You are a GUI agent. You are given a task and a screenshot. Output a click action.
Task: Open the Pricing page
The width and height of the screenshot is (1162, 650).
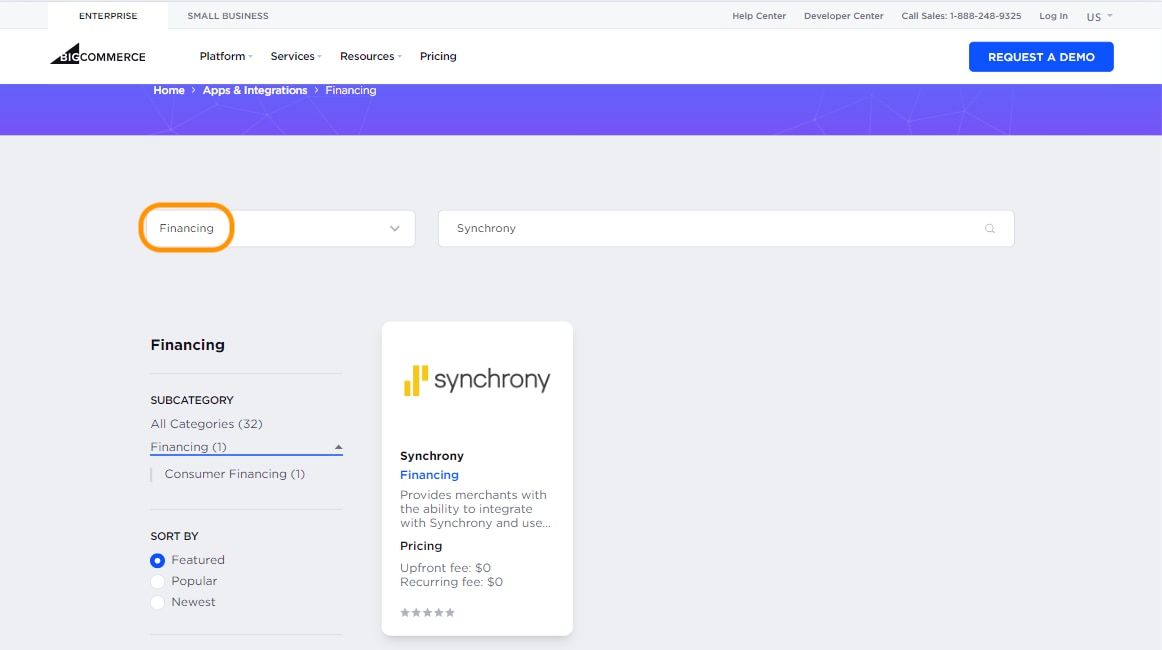438,56
